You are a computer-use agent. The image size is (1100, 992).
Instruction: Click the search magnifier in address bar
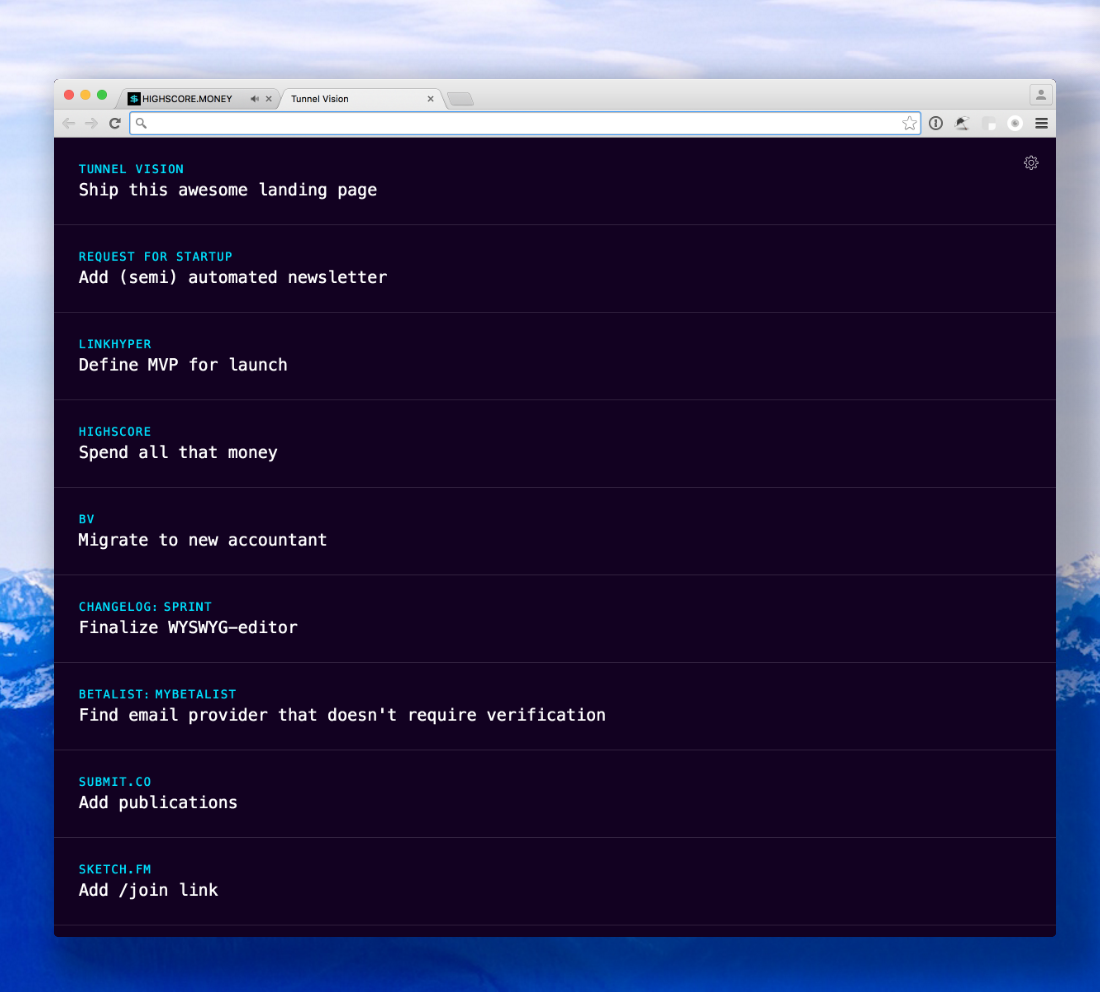(141, 123)
